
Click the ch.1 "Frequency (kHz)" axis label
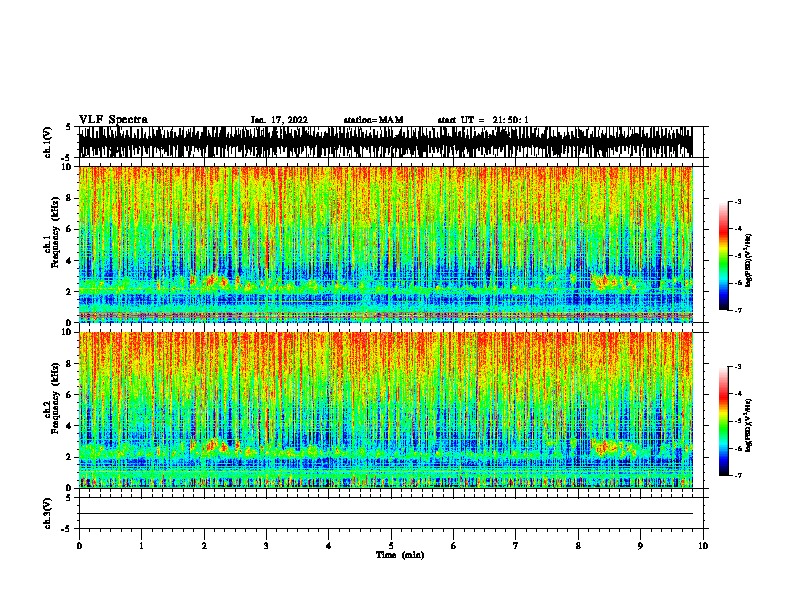(x=56, y=232)
